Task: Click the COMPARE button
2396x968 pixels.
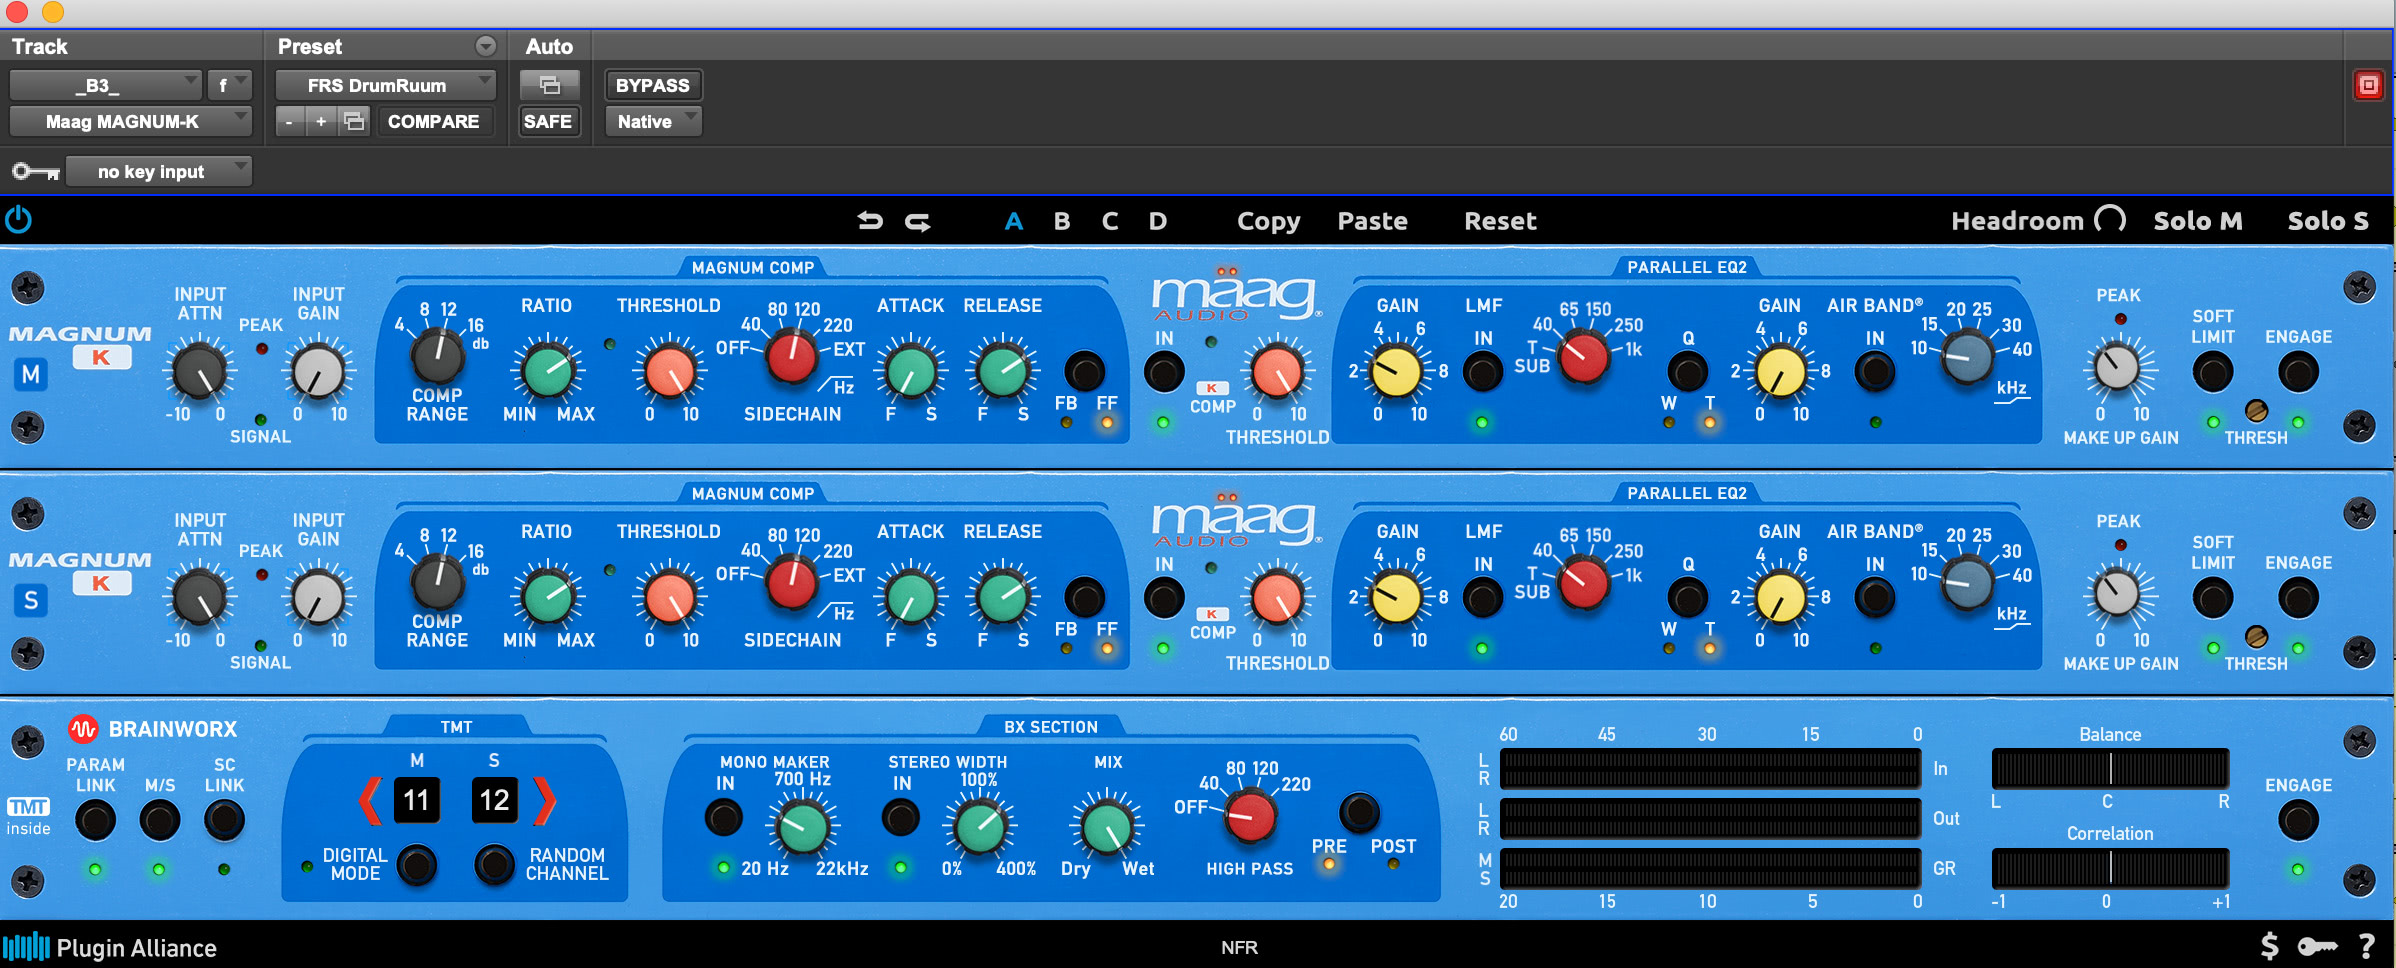Action: [x=434, y=122]
